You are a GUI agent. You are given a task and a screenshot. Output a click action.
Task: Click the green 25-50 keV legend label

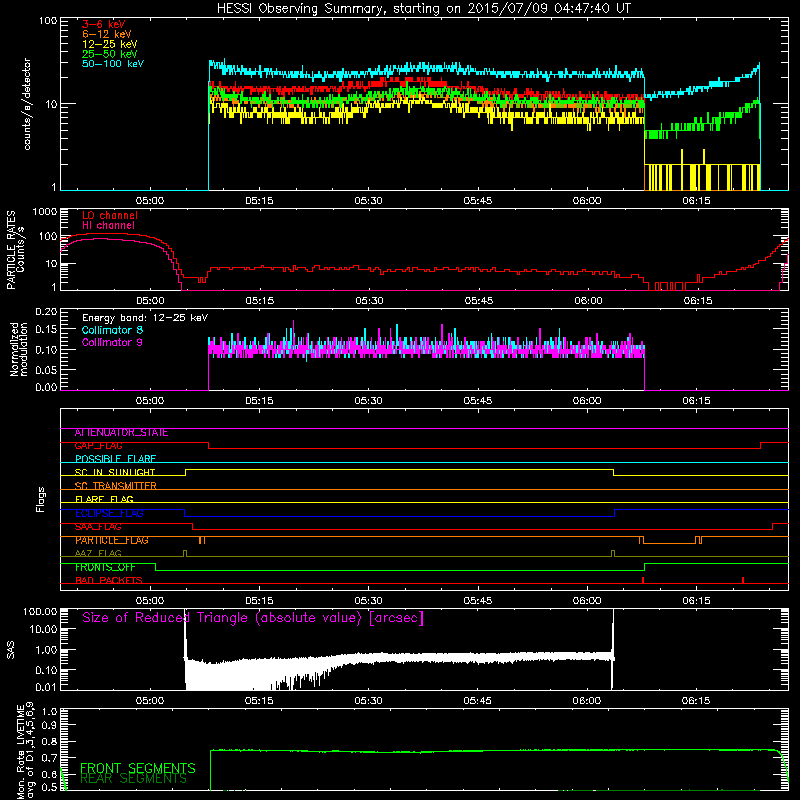coord(110,54)
